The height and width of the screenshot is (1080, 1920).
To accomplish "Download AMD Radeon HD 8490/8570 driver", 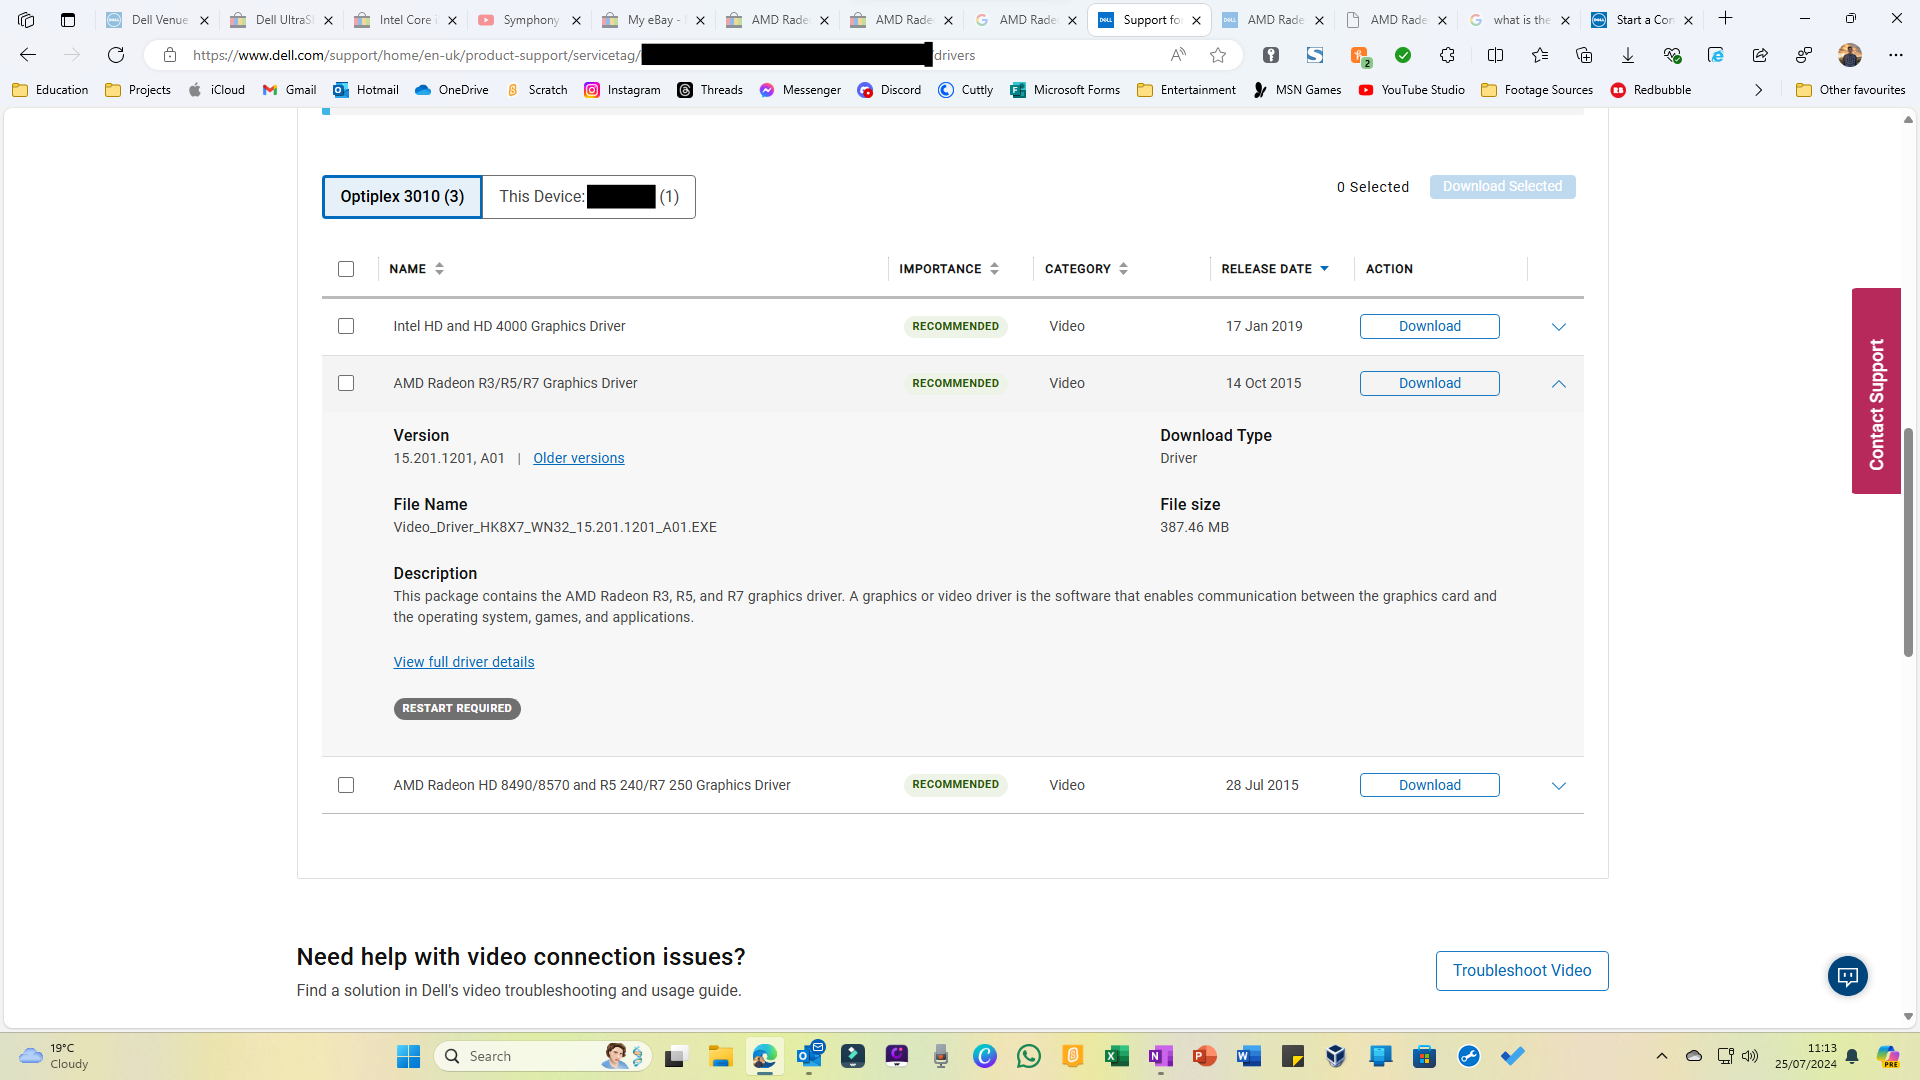I will click(x=1429, y=785).
